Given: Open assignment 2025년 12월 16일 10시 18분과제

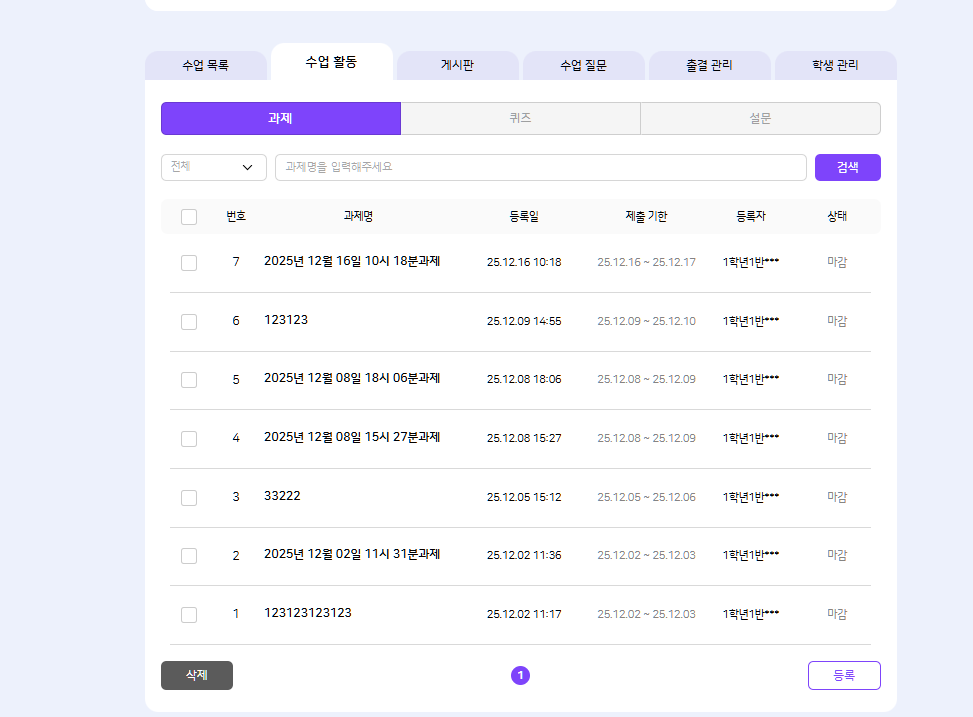Looking at the screenshot, I should 352,261.
